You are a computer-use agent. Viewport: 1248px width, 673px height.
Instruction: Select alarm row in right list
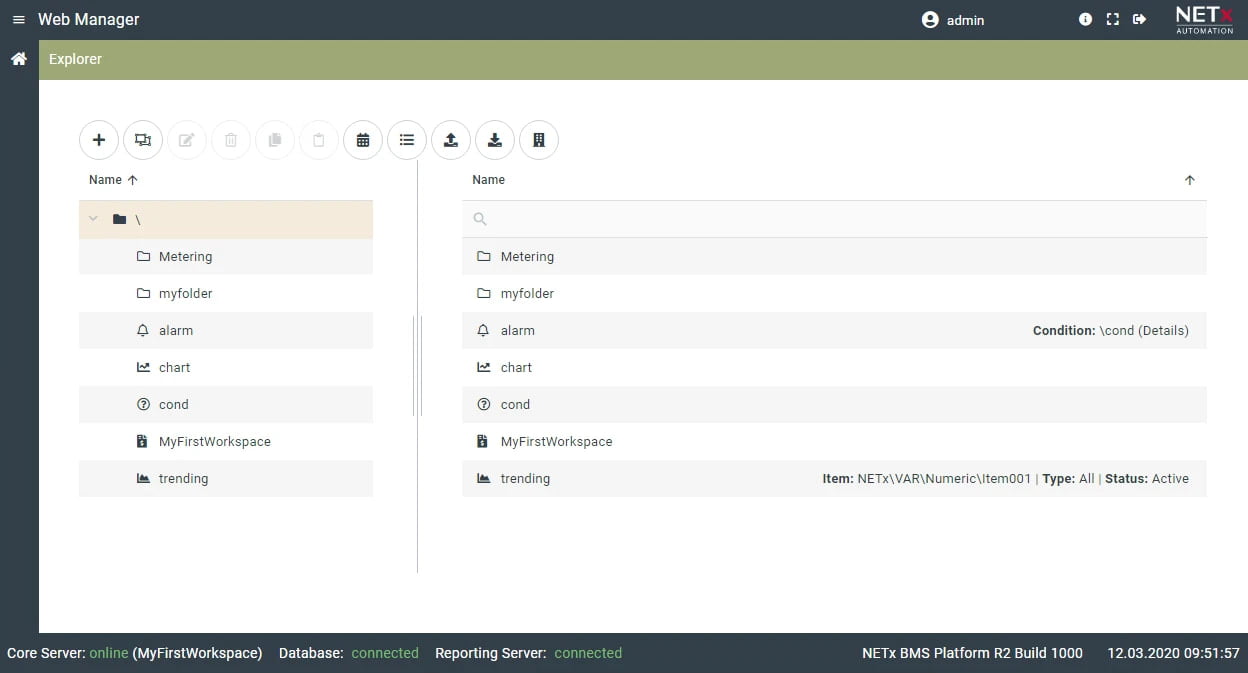[x=834, y=330]
